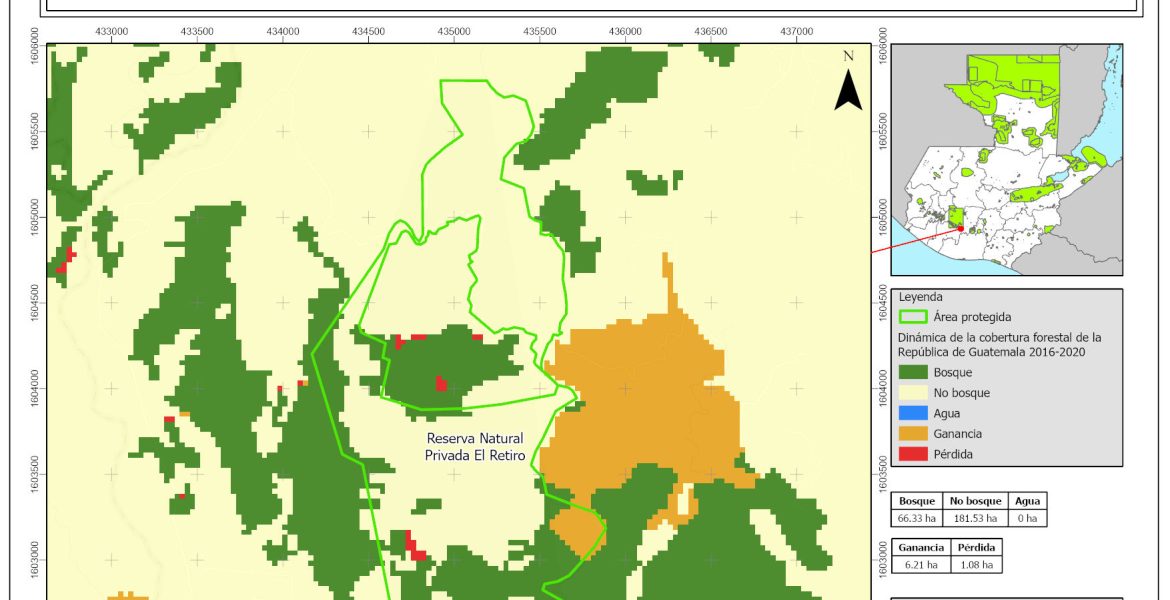Click the Agua 0 ha table cell
1170x600 pixels.
(1026, 518)
